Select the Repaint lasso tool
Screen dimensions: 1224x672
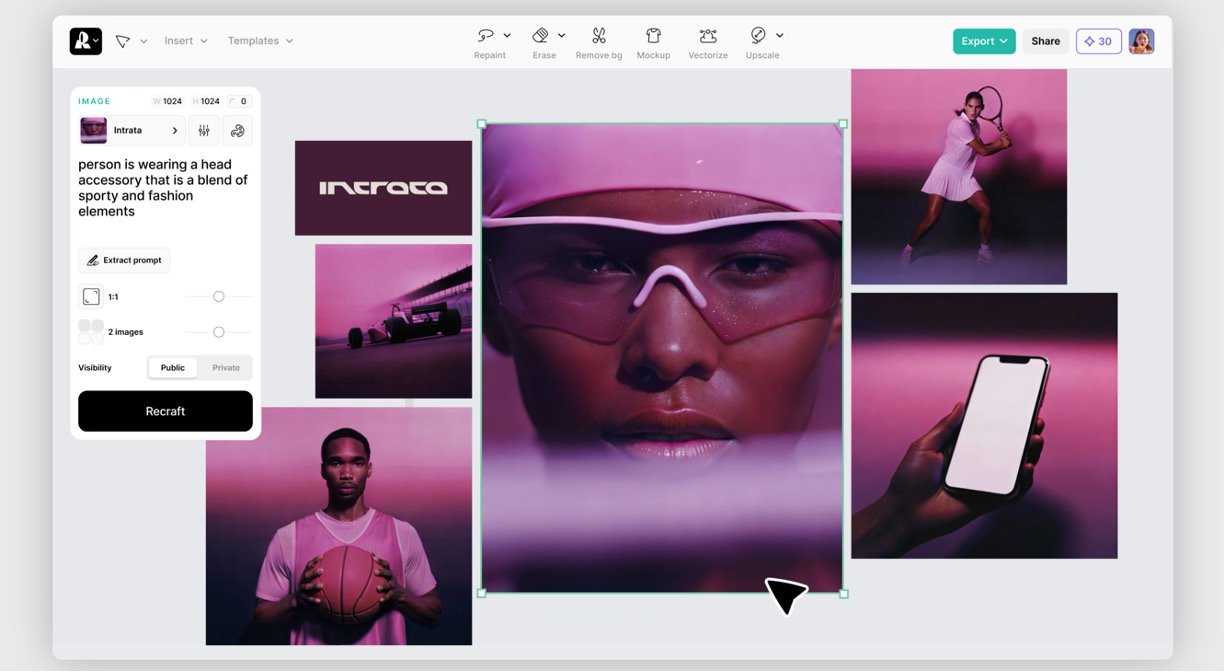[x=486, y=36]
